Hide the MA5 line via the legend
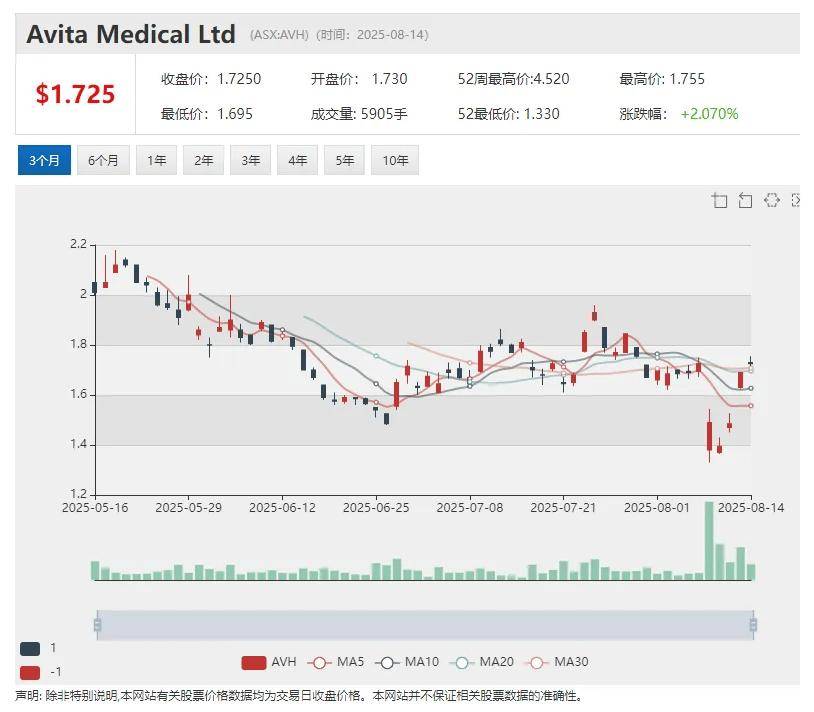The width and height of the screenshot is (814, 712). (x=336, y=662)
